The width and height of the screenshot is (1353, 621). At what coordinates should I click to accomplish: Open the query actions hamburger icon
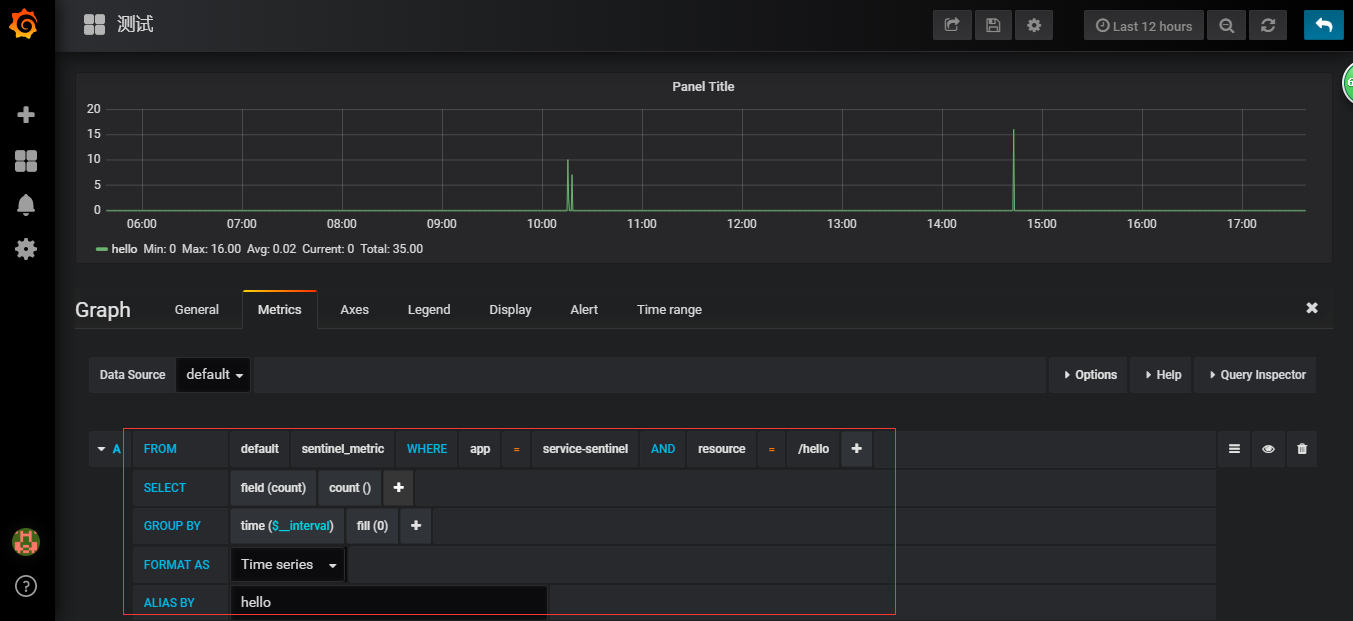pos(1233,448)
